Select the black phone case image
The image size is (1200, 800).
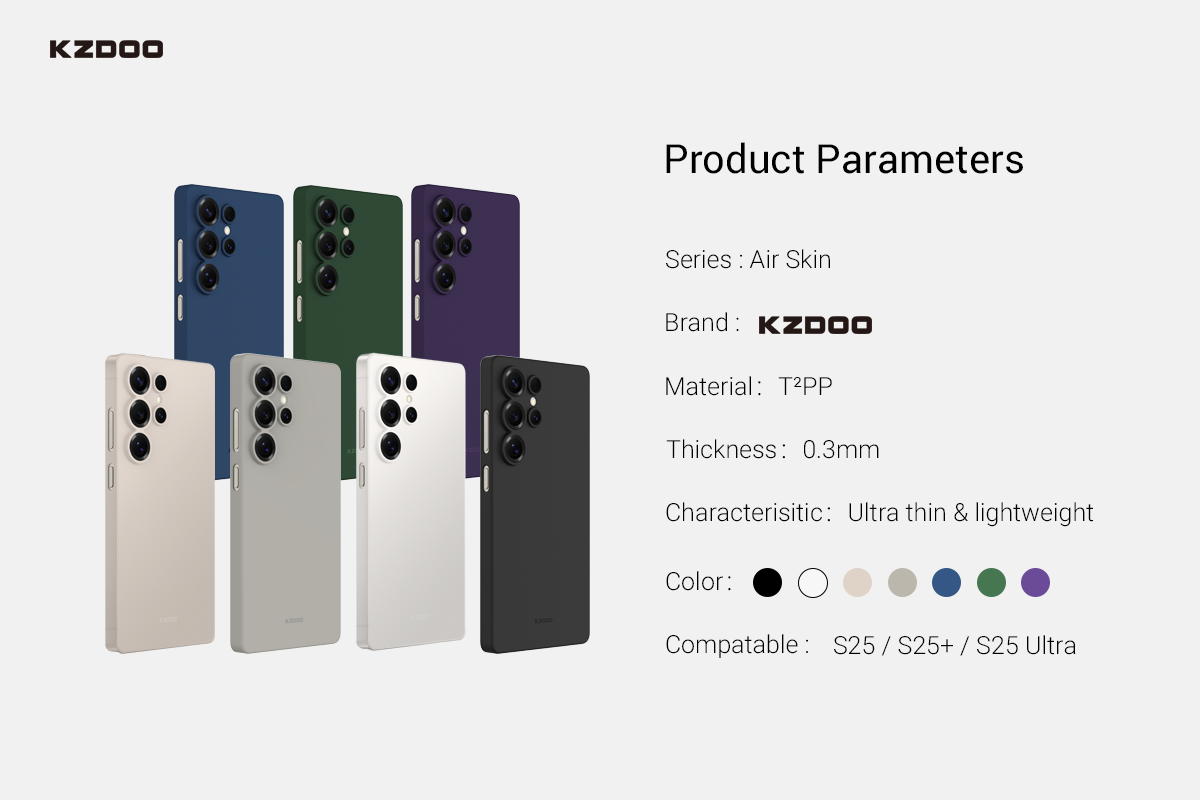pos(535,520)
